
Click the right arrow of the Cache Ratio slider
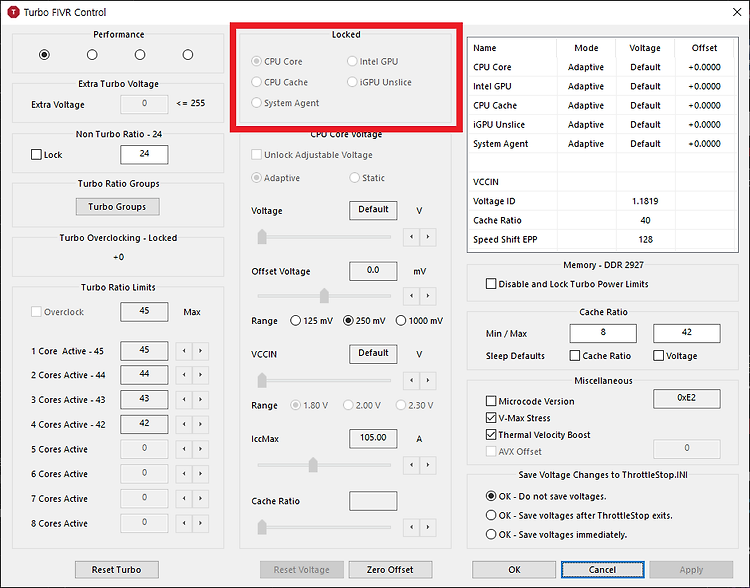point(428,527)
